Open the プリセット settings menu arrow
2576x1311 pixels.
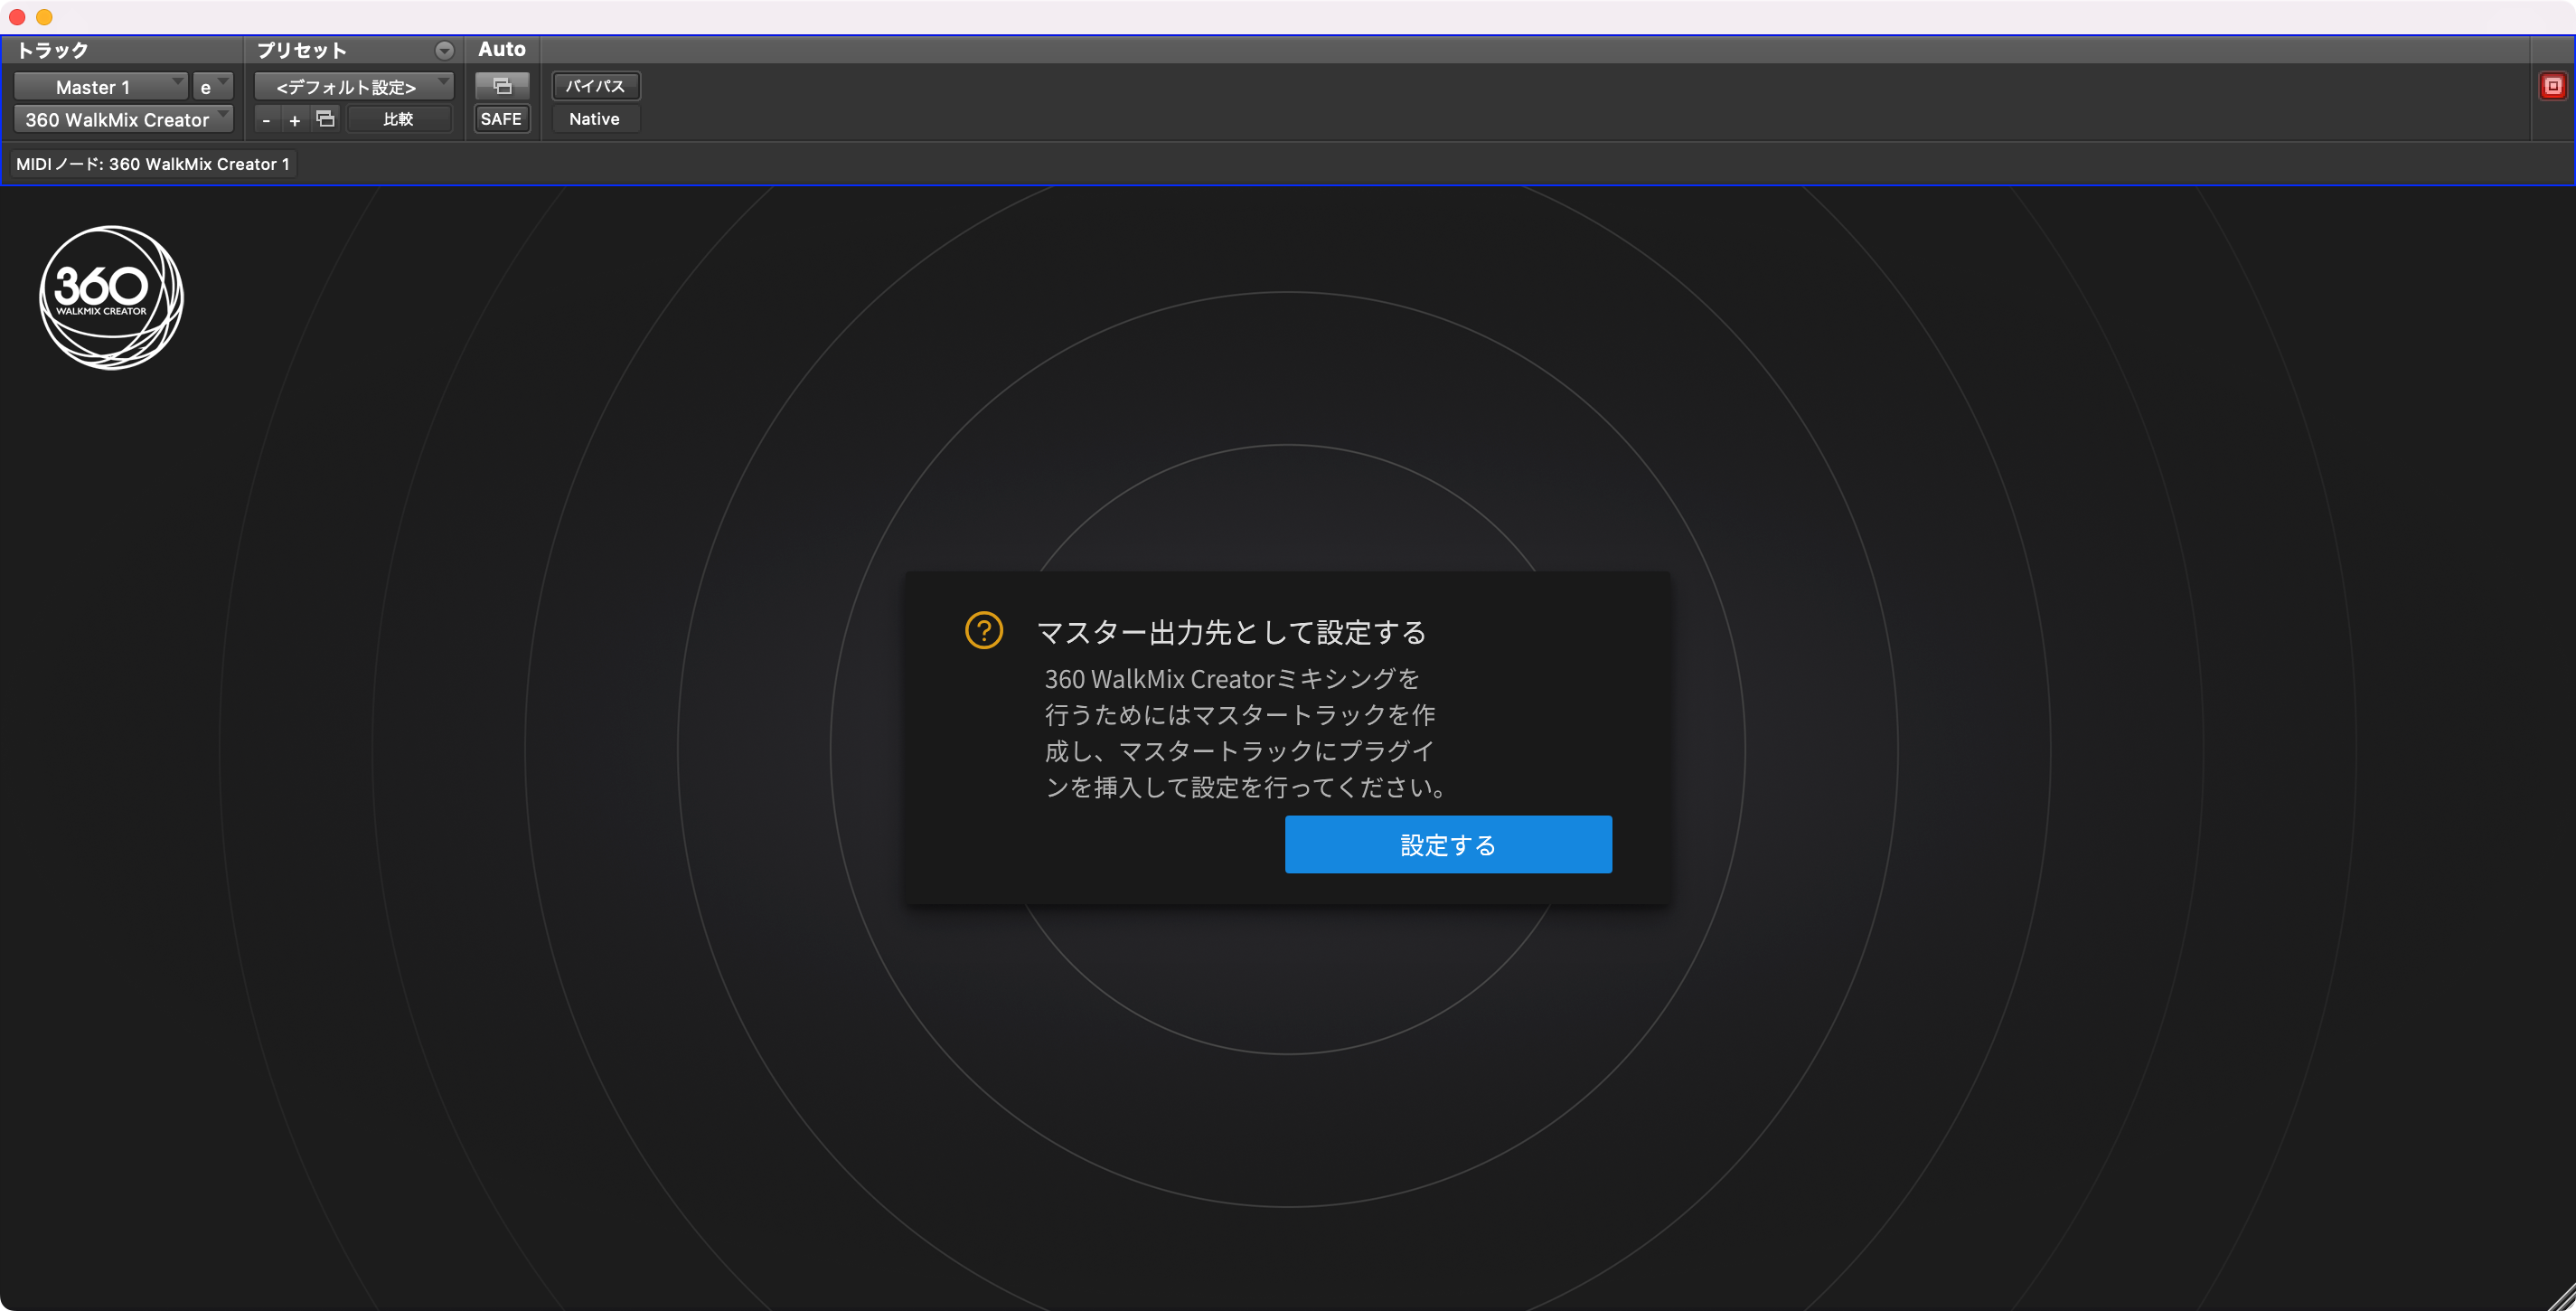coord(444,50)
